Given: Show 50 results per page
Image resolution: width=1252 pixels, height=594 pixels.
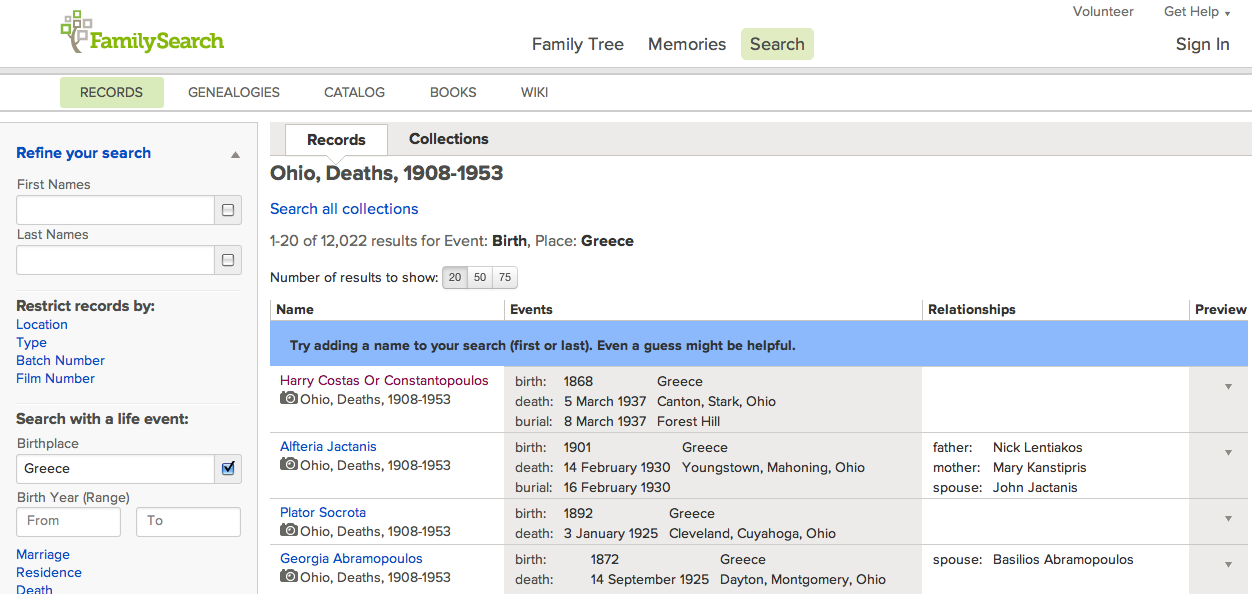Looking at the screenshot, I should 480,278.
